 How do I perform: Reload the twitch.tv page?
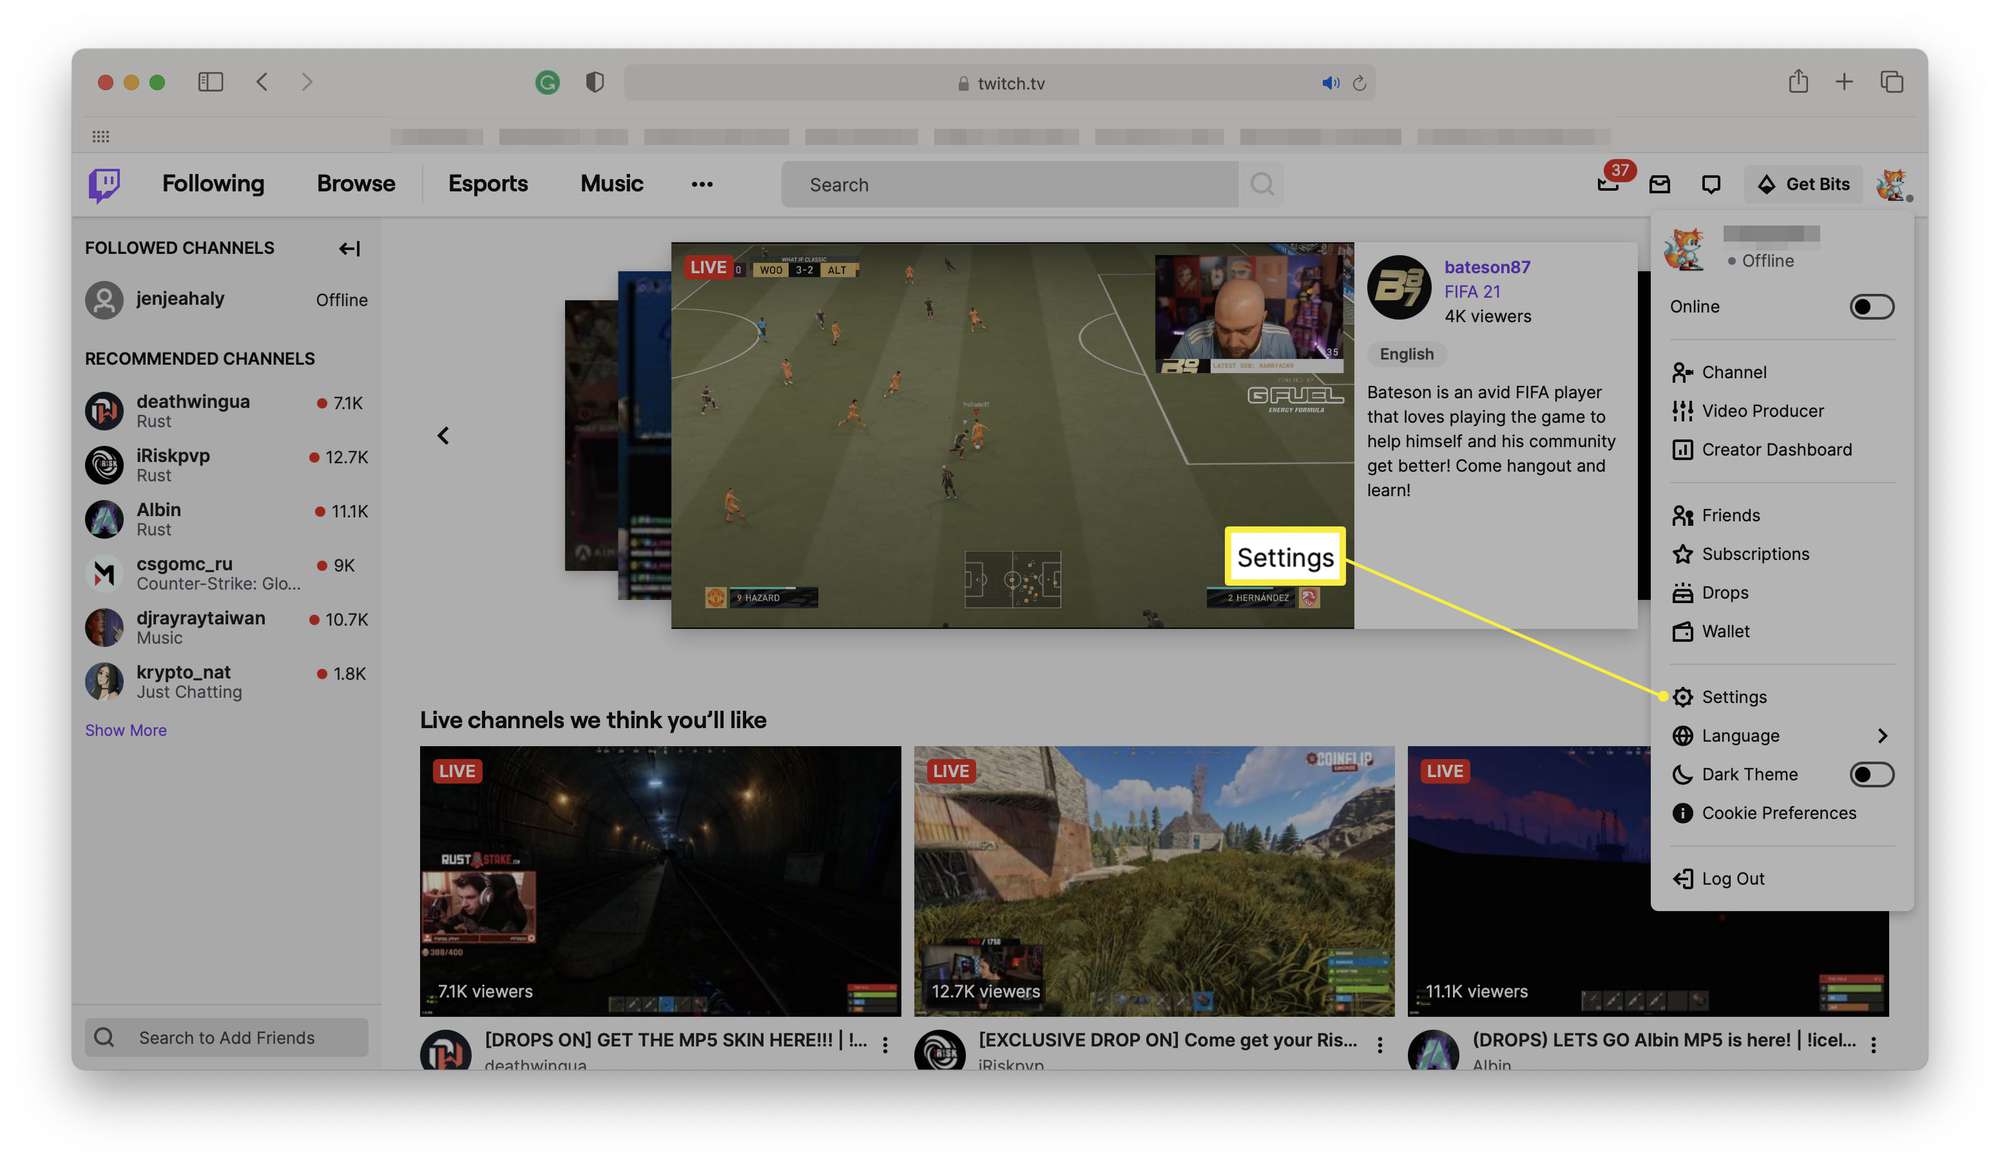[1360, 83]
